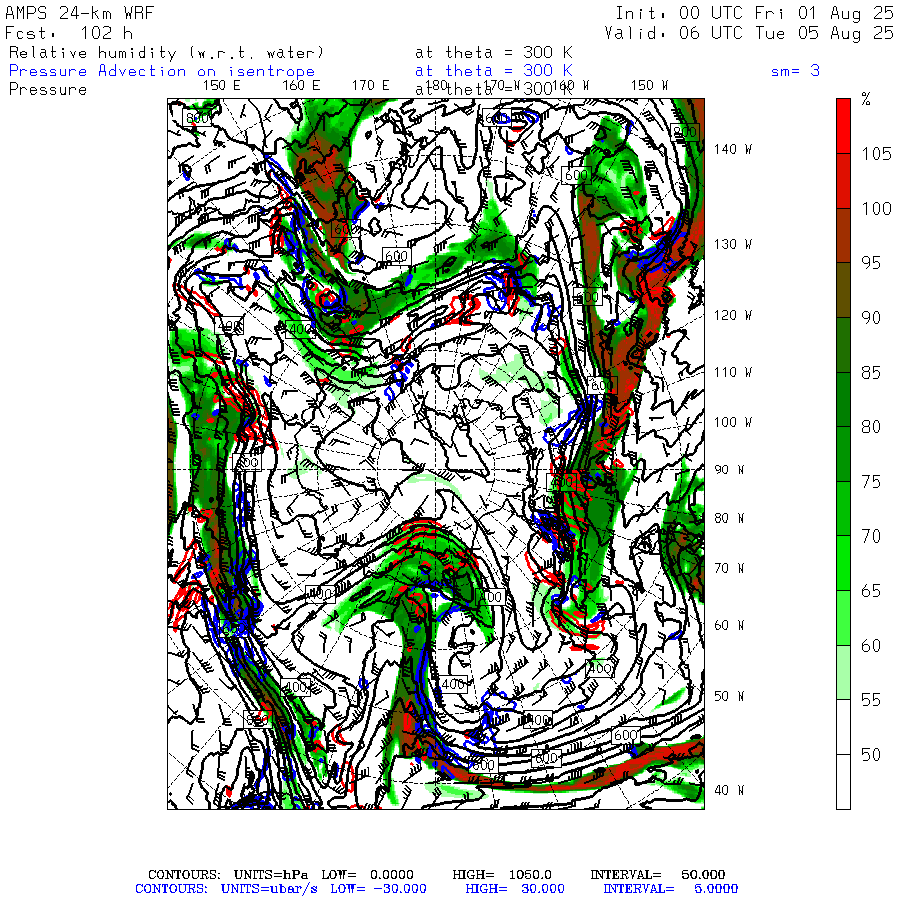The height and width of the screenshot is (900, 900).
Task: Click the '105' color bar tick label
Action: [x=876, y=154]
